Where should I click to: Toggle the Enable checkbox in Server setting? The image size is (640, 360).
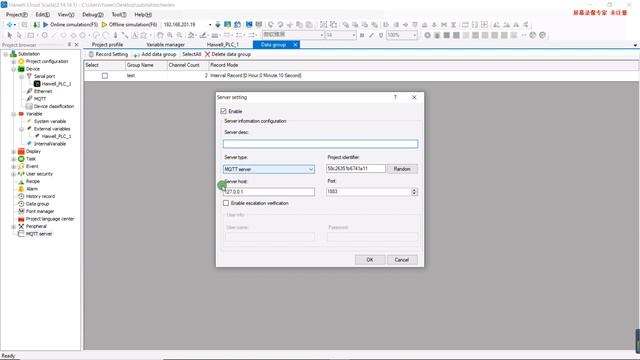[x=223, y=111]
